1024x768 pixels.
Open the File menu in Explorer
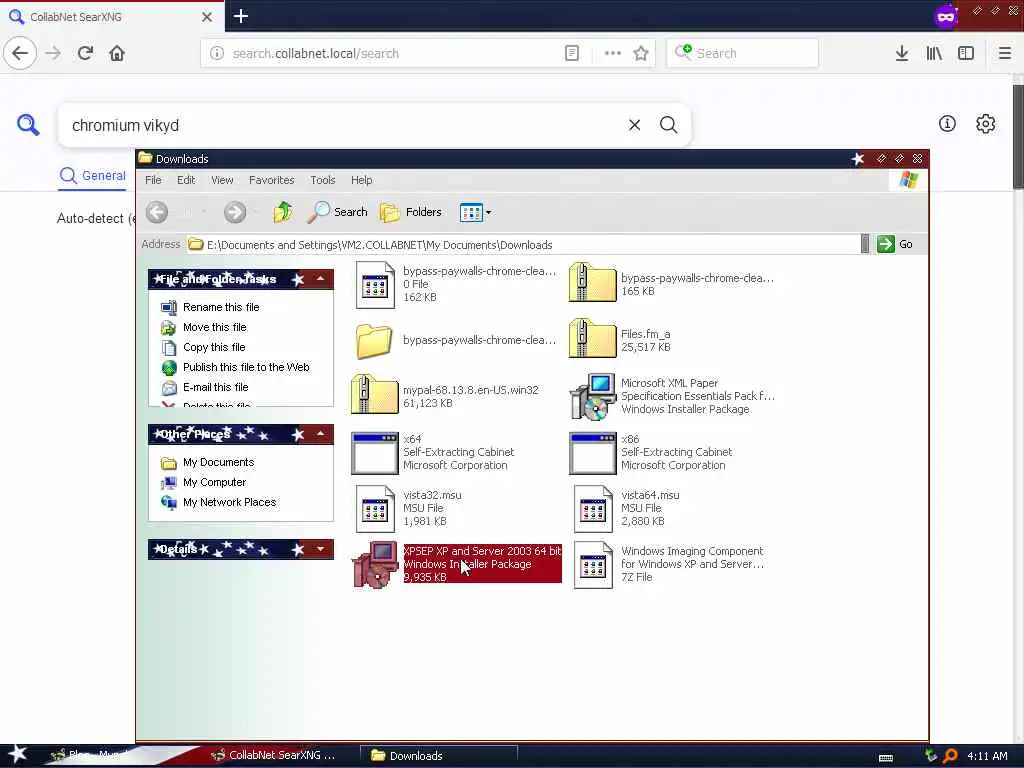pos(153,180)
